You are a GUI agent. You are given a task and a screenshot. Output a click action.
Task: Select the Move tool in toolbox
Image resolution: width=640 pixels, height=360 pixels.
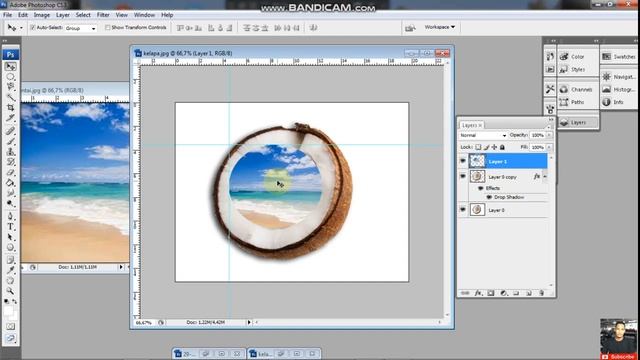click(x=11, y=66)
